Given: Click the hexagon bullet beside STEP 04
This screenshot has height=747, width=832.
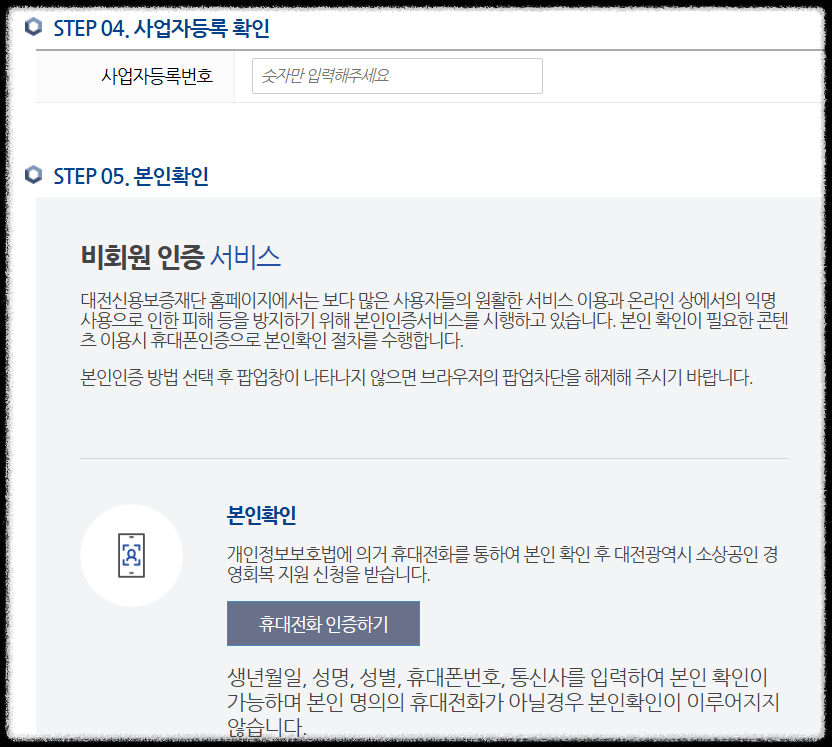Looking at the screenshot, I should (x=33, y=27).
